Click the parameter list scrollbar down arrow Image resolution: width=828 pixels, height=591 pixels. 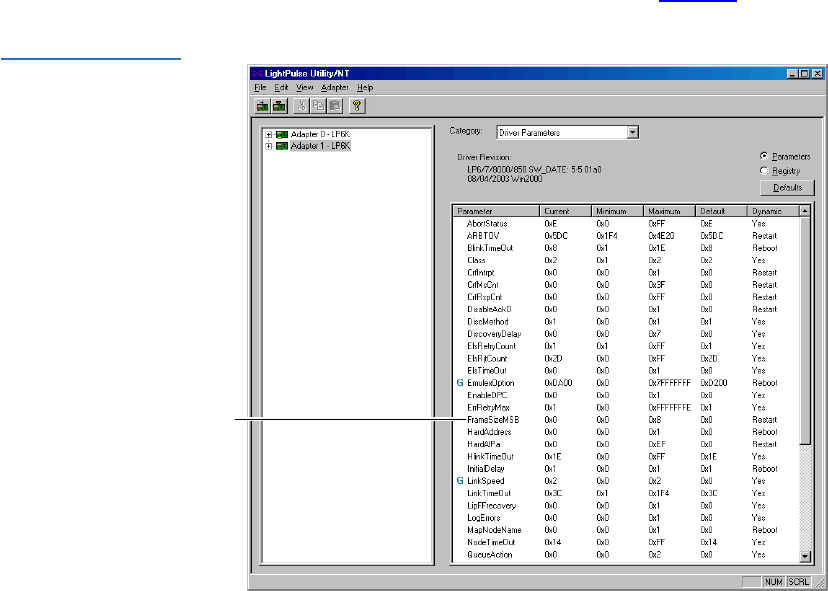[805, 556]
